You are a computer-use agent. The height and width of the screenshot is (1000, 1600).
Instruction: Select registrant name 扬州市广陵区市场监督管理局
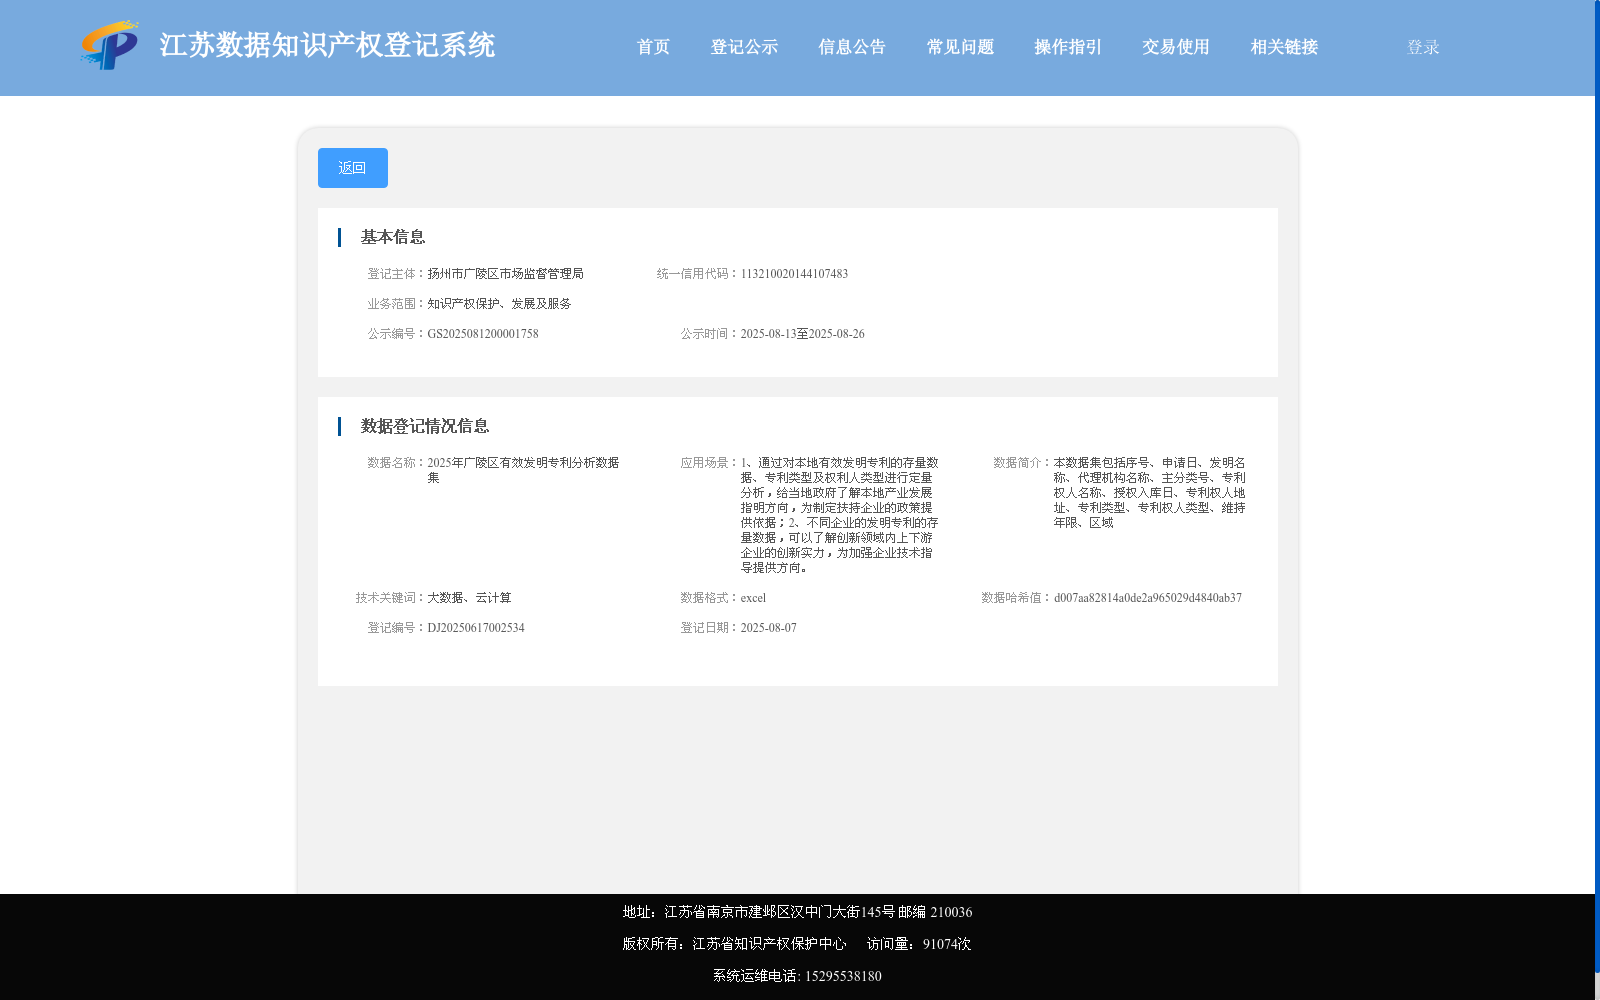pyautogui.click(x=505, y=274)
